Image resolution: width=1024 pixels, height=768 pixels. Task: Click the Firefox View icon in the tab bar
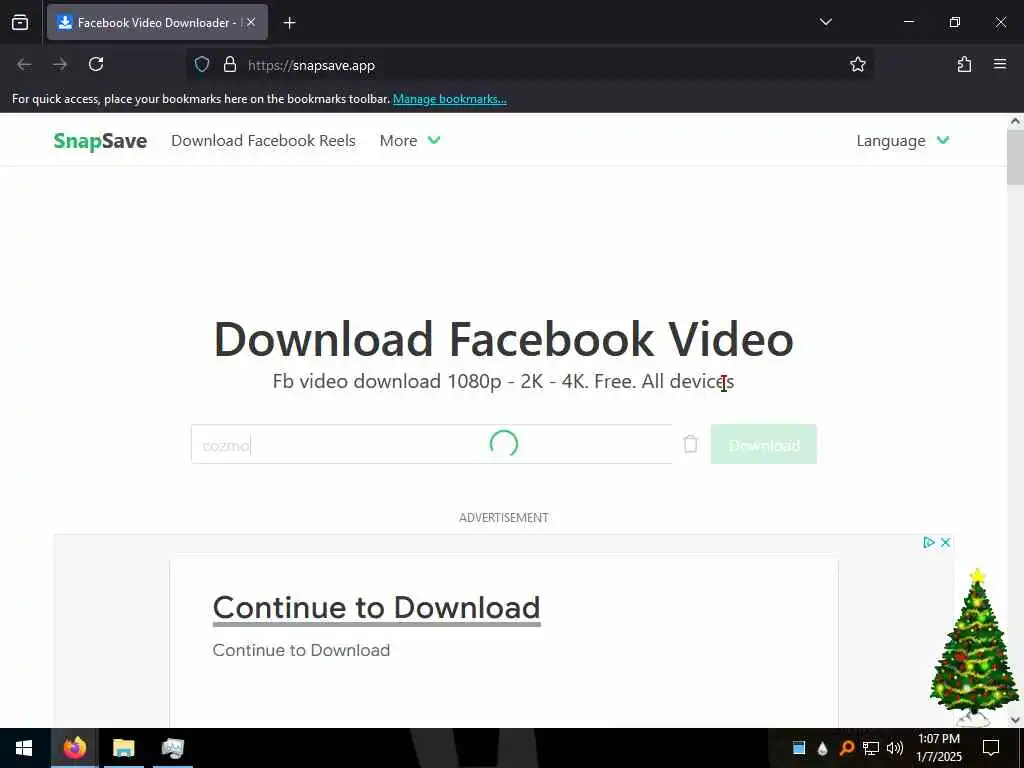click(20, 22)
